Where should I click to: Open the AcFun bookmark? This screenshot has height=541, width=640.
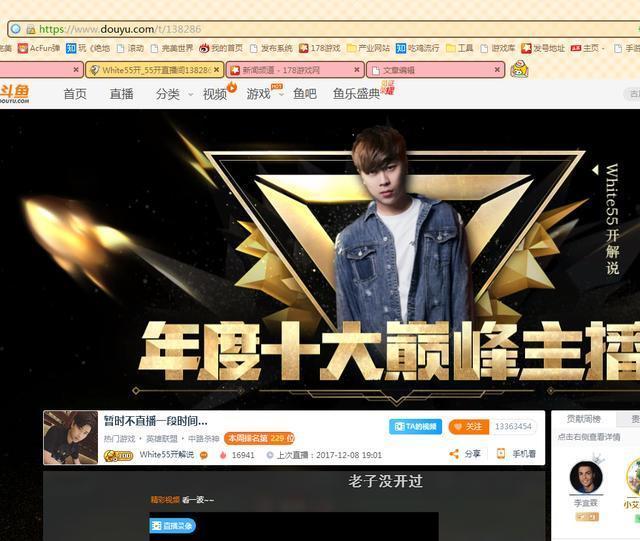[39, 48]
